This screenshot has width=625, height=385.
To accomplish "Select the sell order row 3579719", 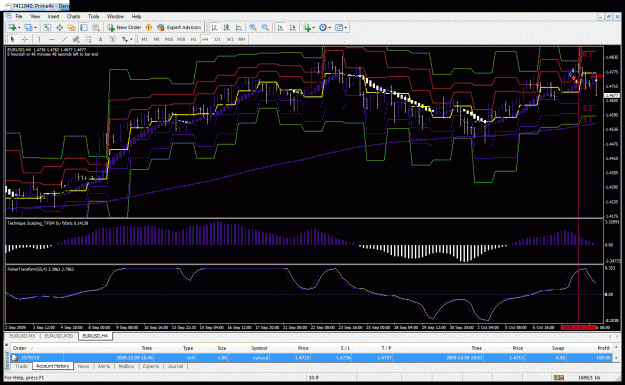I will tap(312, 358).
